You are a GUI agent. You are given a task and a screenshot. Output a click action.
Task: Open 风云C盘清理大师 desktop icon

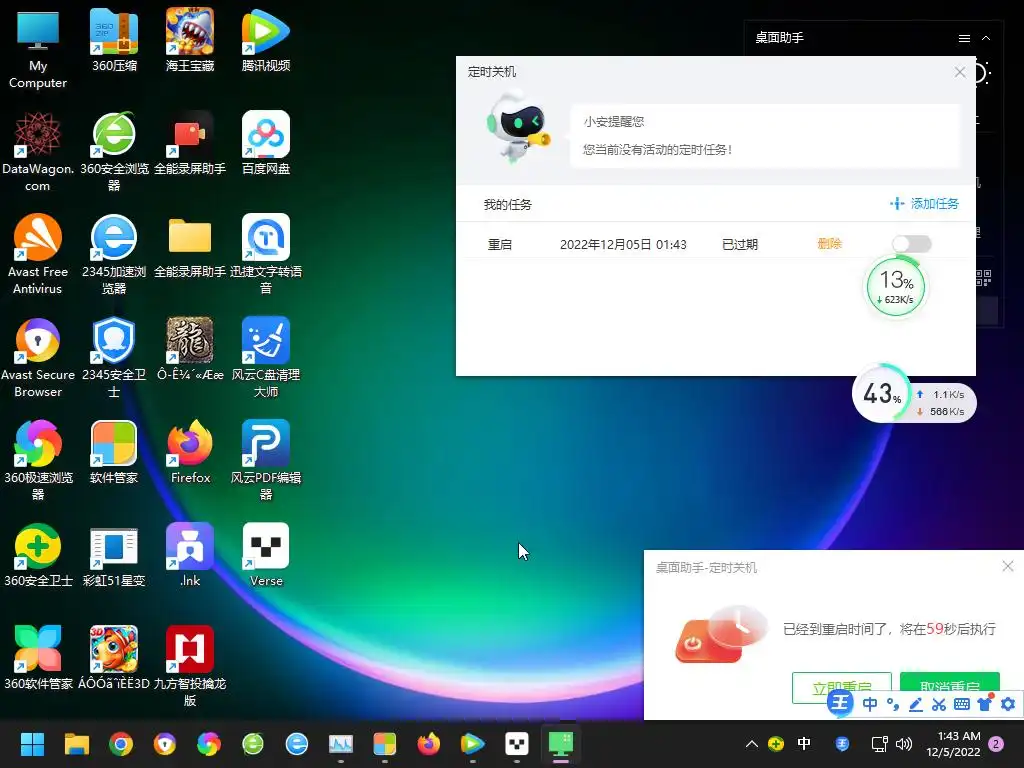266,358
